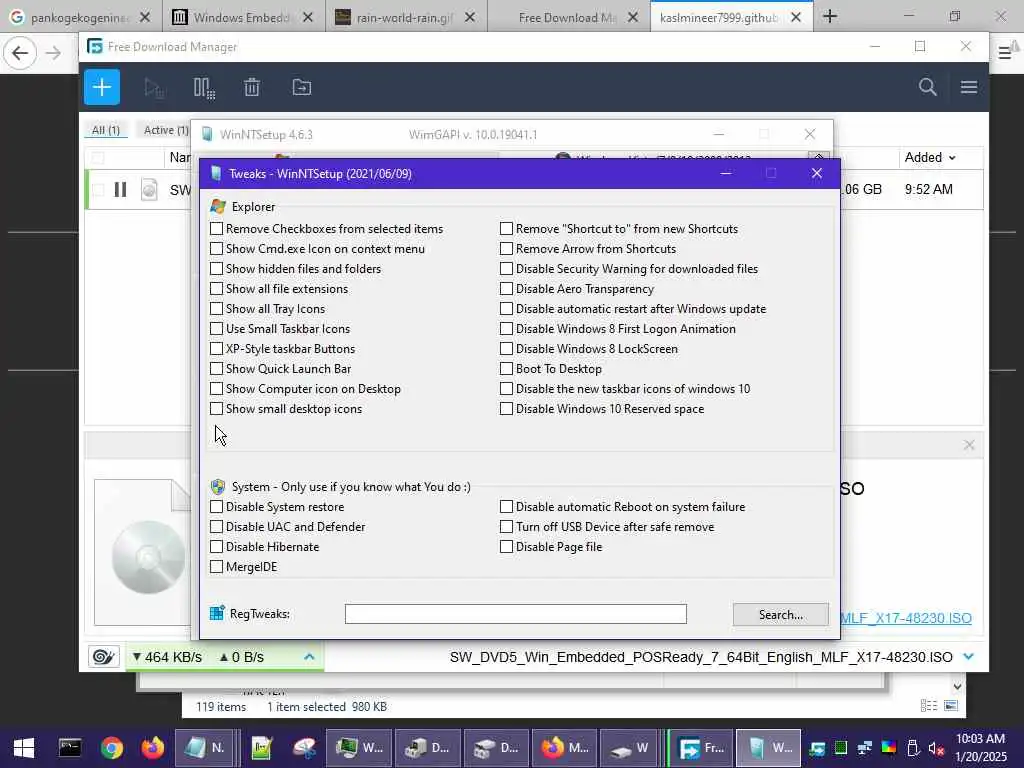The height and width of the screenshot is (768, 1024).
Task: Enable Remove Checkboxes from selected items
Action: [x=216, y=229]
